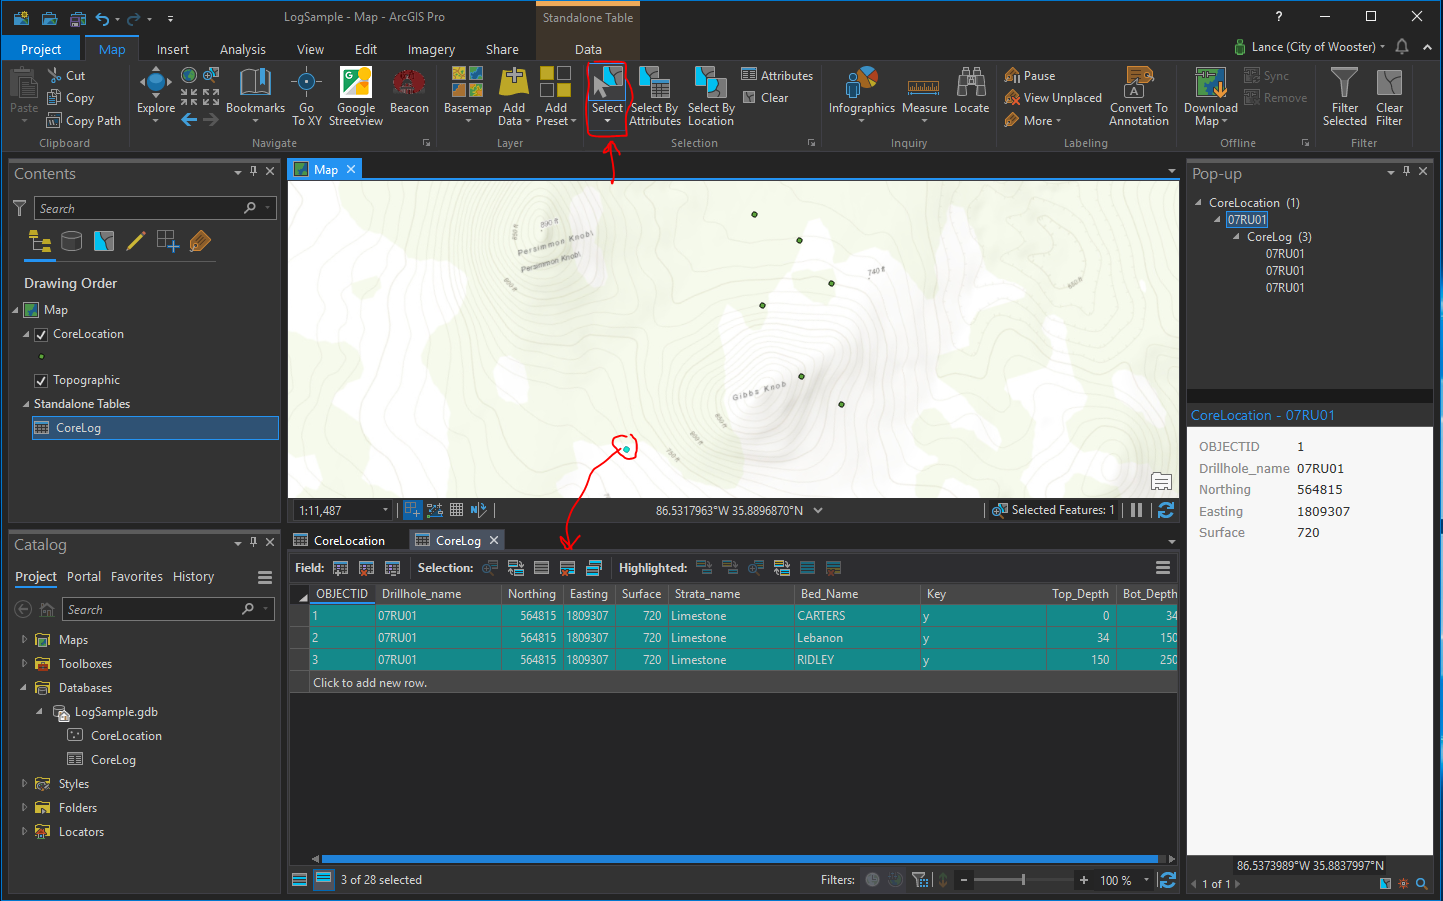Switch to the Insert ribbon tab

click(172, 49)
